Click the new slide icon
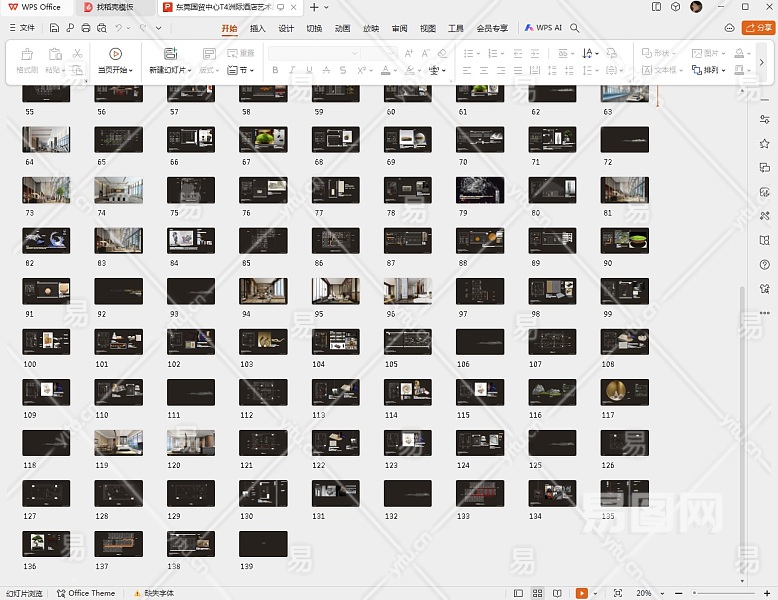 pyautogui.click(x=170, y=54)
